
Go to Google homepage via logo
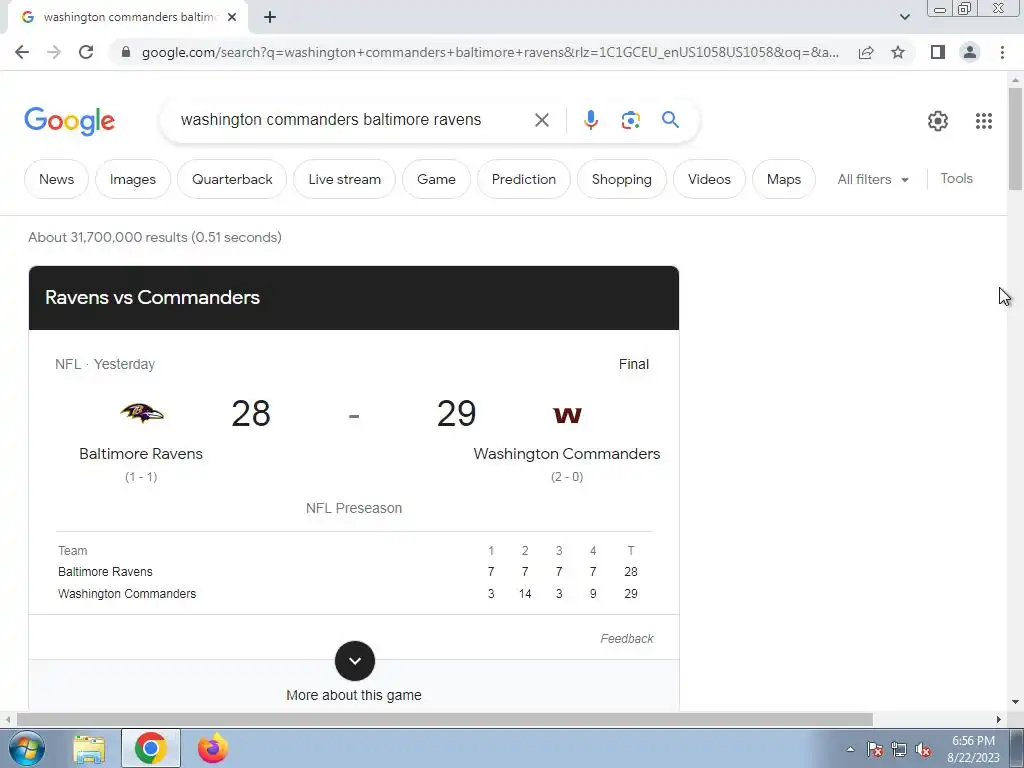point(69,121)
